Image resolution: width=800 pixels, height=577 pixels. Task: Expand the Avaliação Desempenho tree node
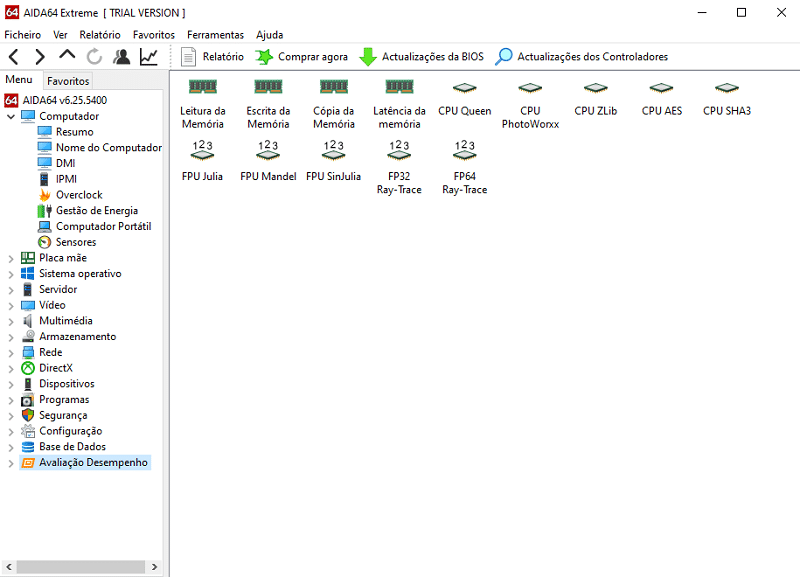point(11,464)
